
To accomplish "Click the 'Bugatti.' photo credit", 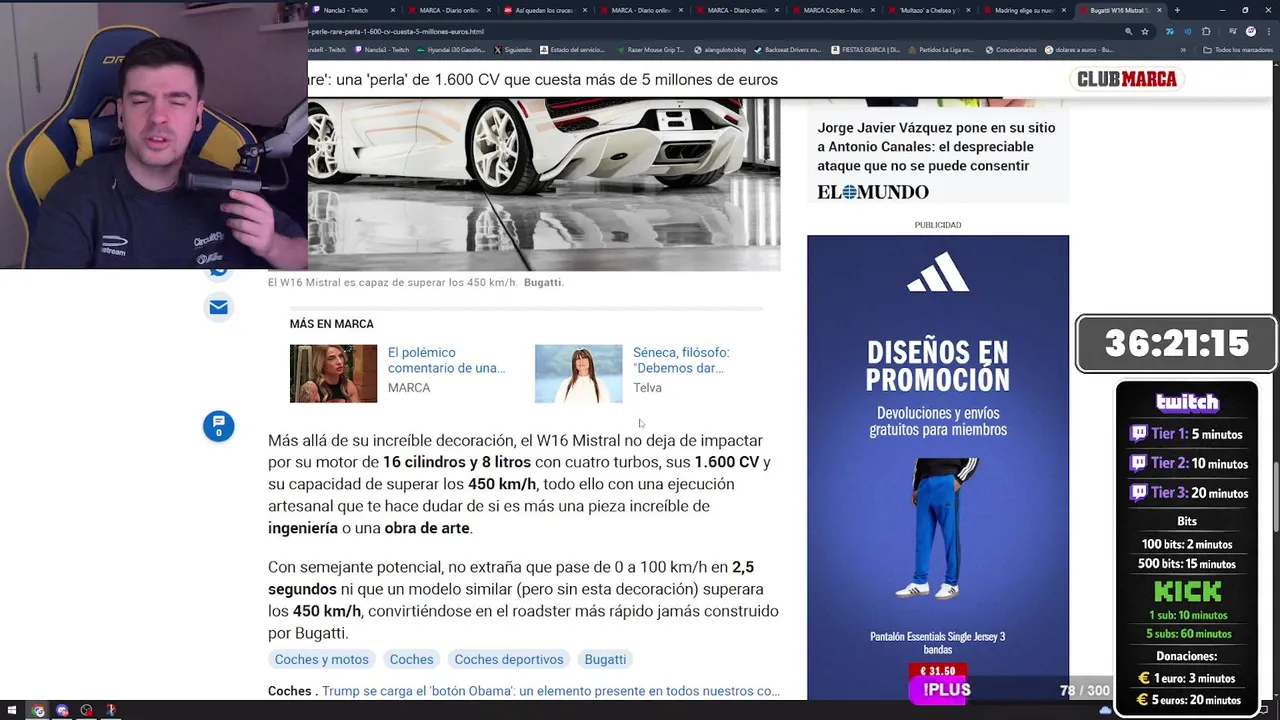I will click(544, 283).
